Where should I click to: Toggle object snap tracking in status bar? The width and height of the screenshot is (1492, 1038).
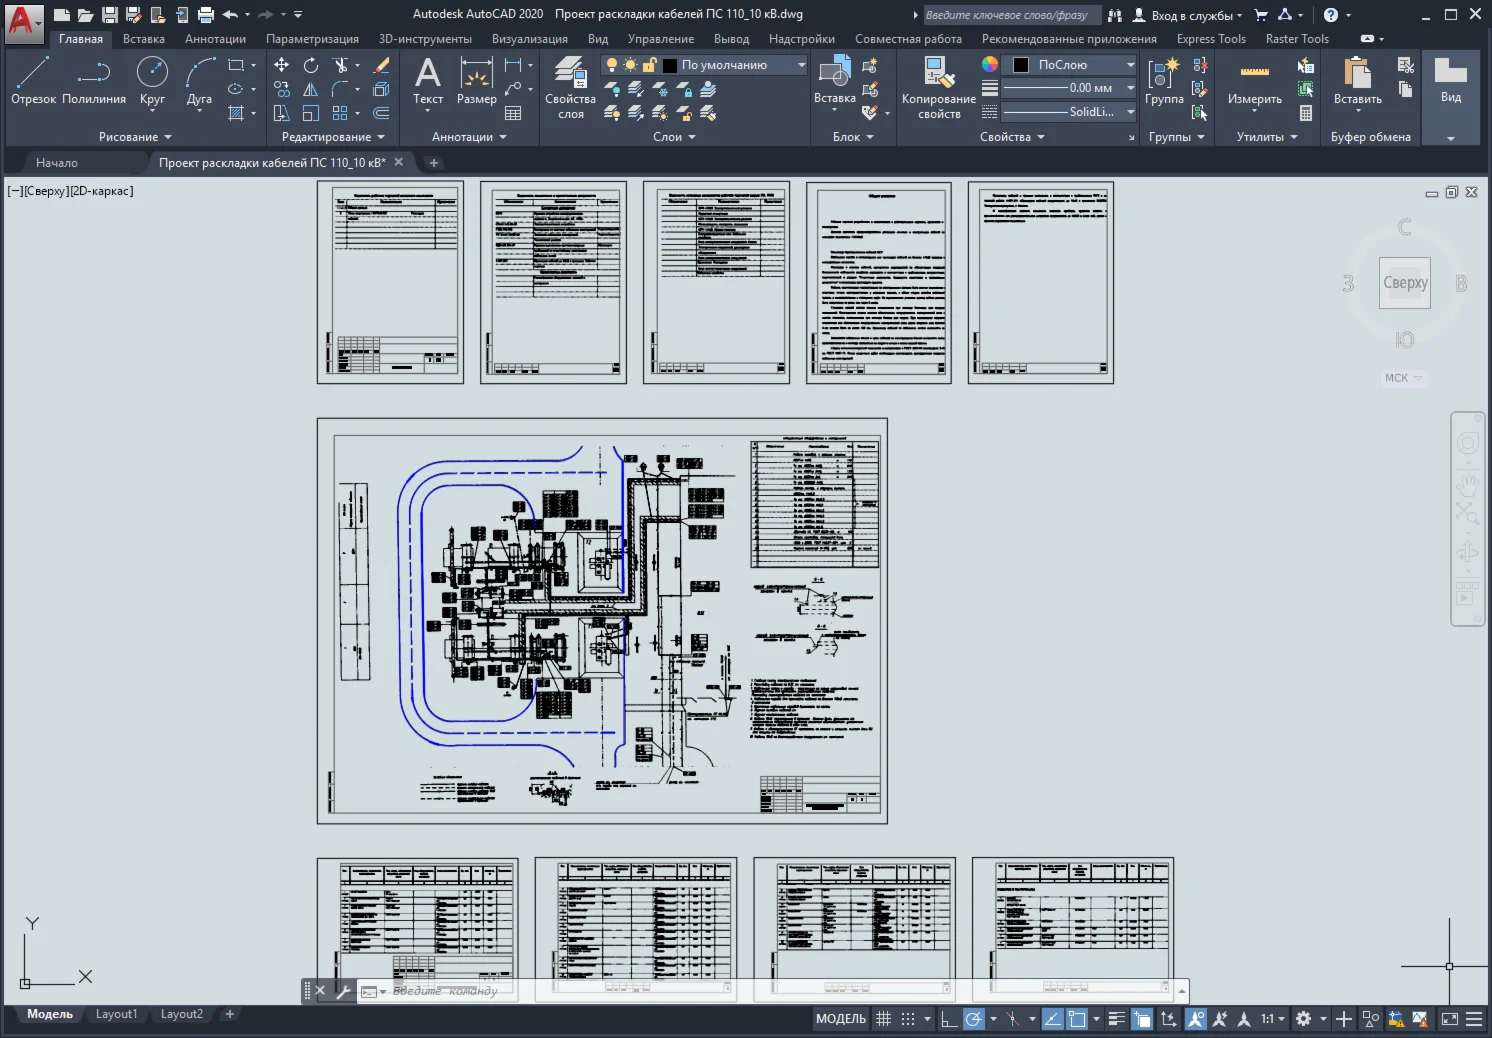(x=1052, y=1019)
